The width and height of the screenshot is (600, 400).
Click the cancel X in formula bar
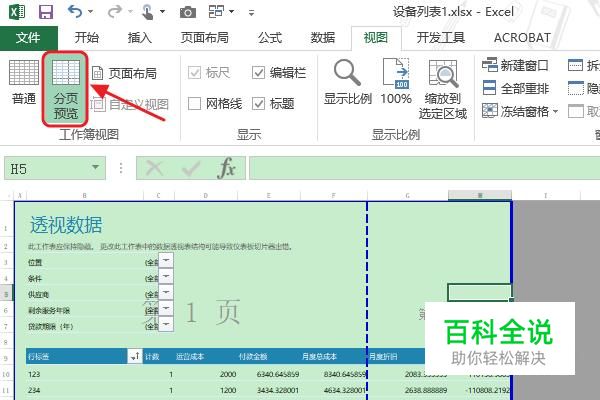point(154,168)
